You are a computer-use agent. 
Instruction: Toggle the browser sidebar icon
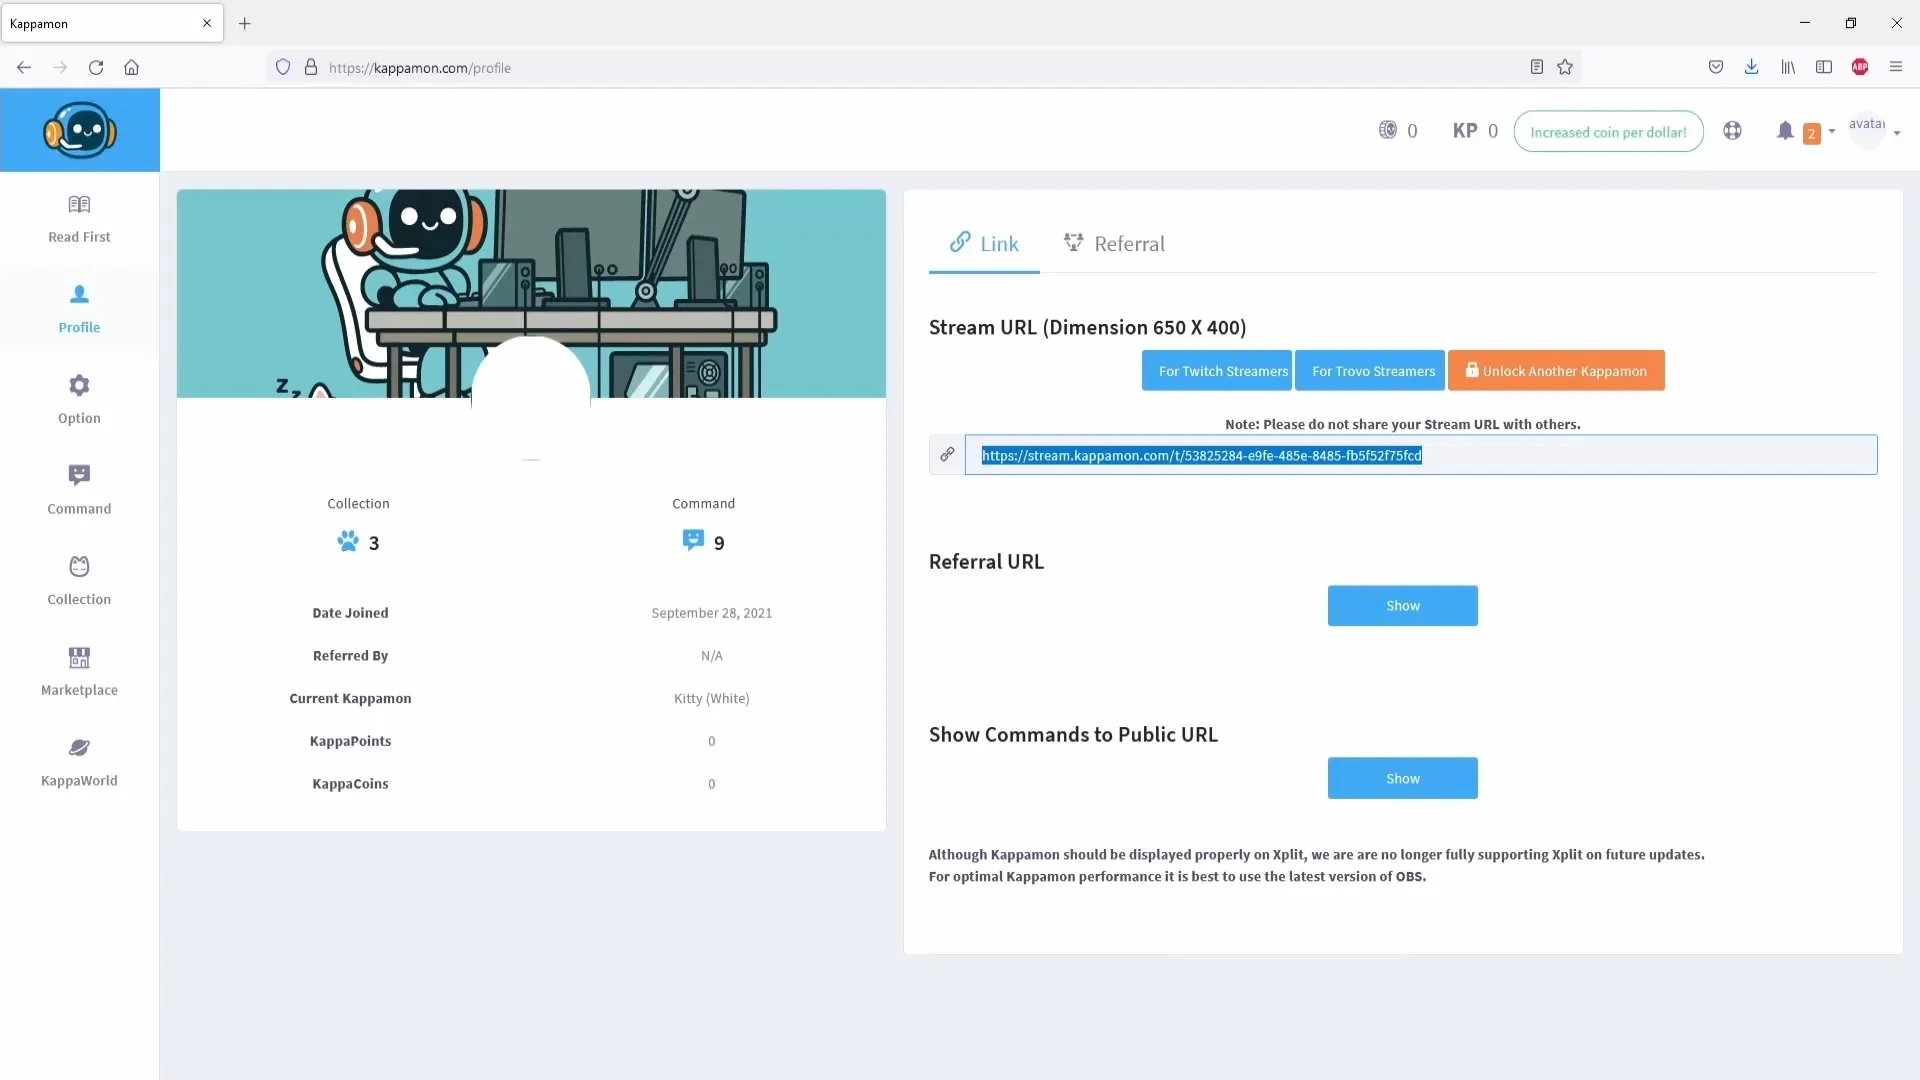tap(1824, 67)
